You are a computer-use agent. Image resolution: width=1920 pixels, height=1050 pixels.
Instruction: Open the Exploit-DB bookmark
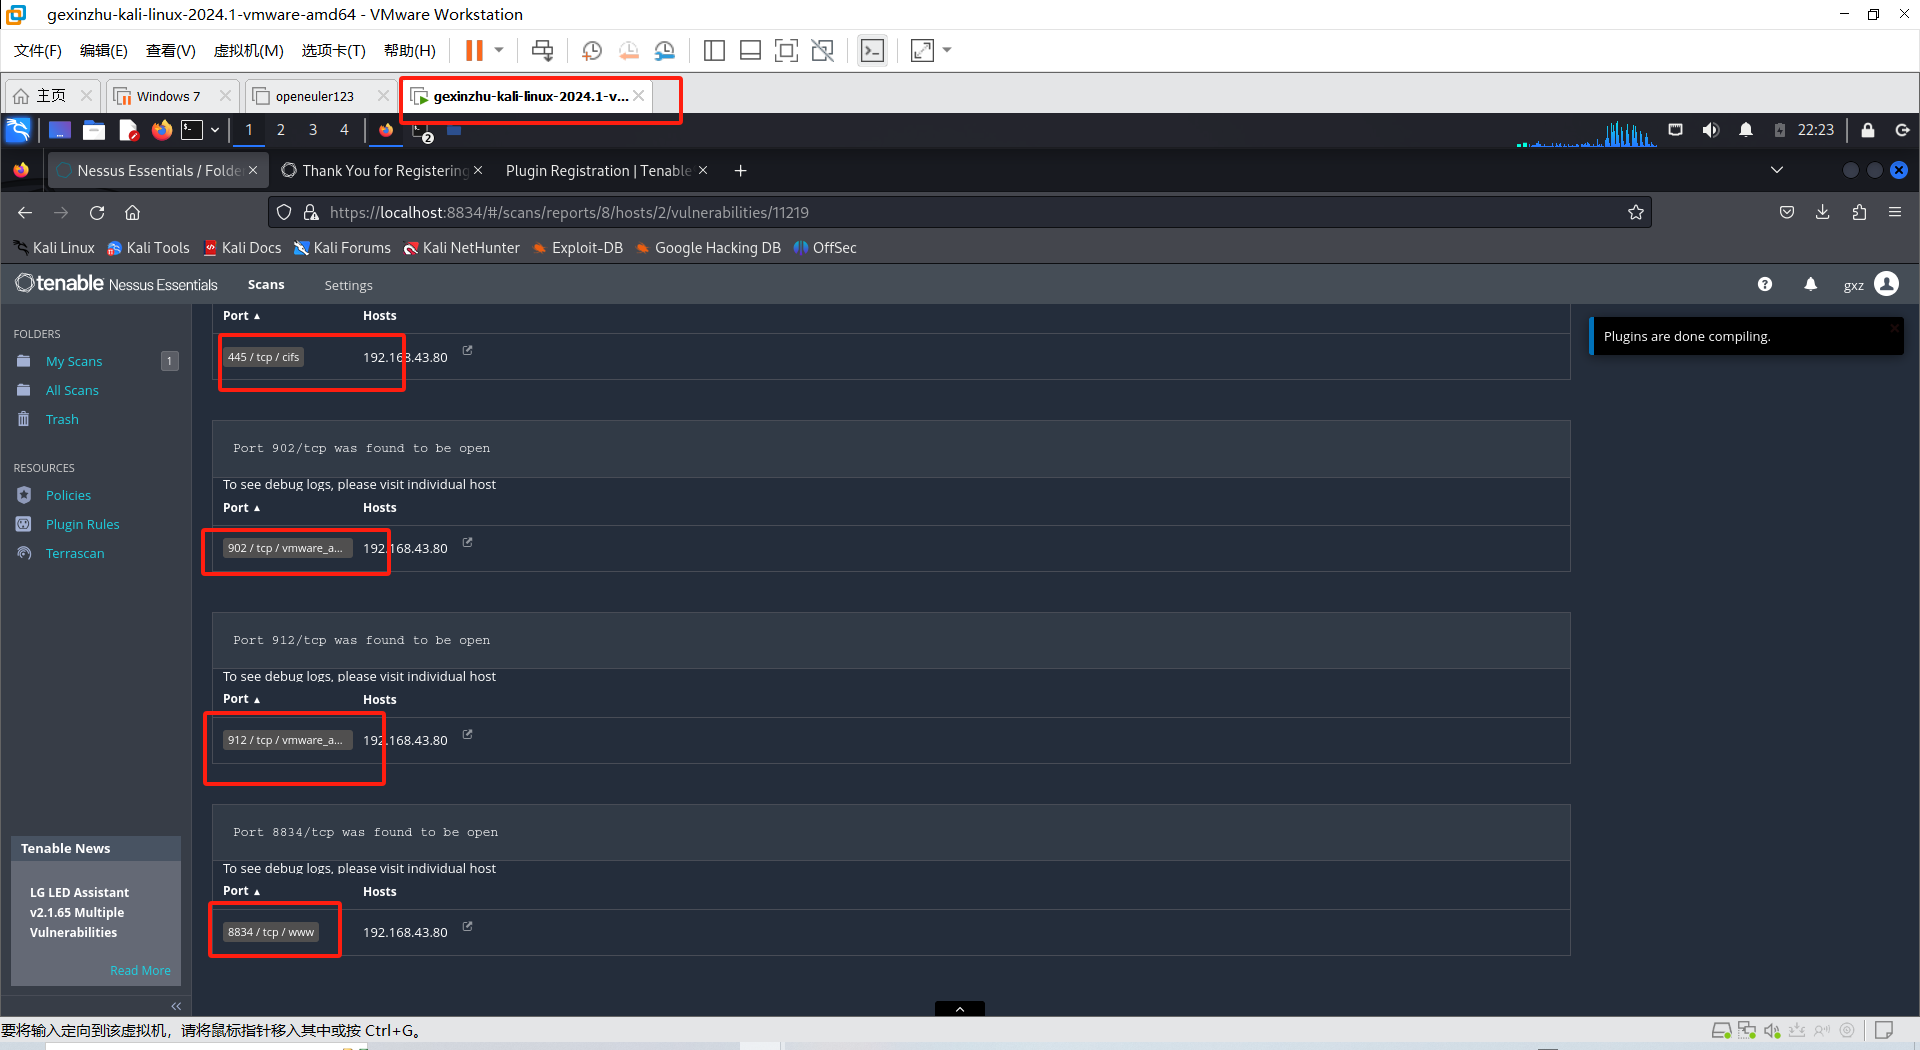[x=578, y=248]
